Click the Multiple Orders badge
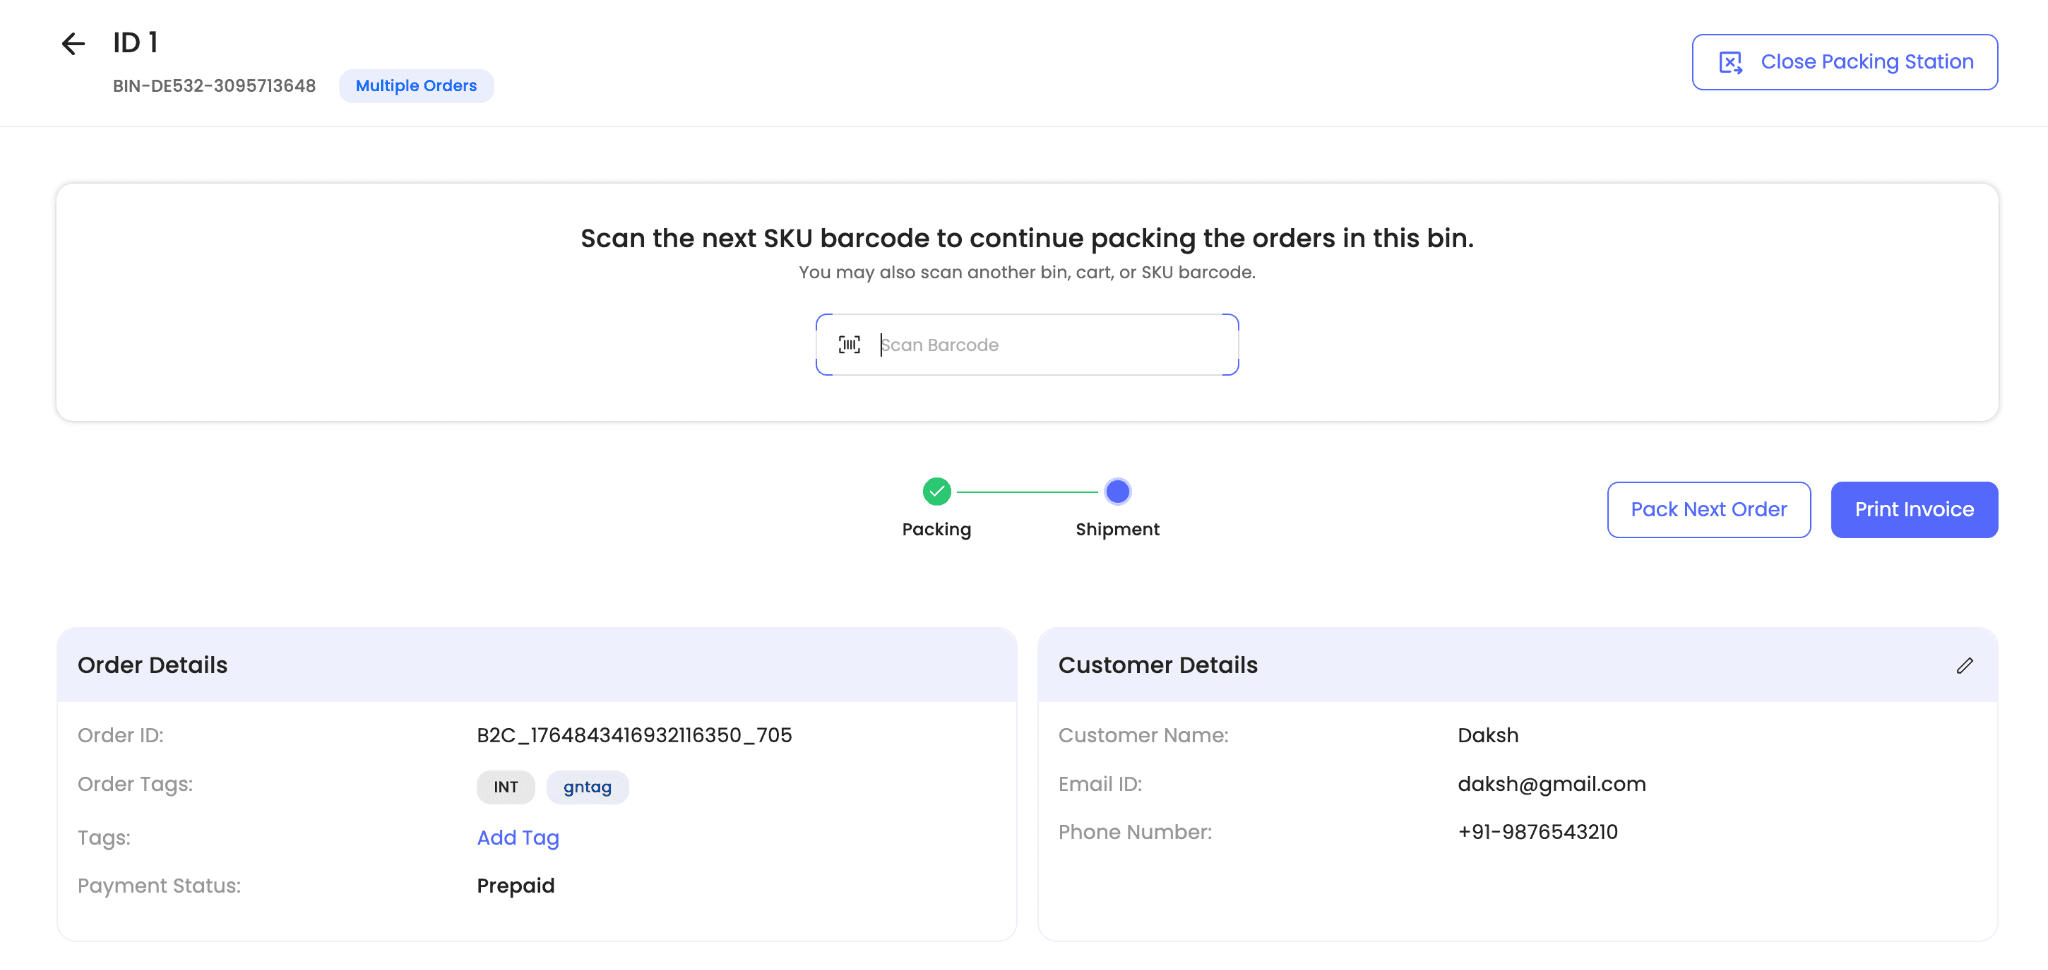This screenshot has height=970, width=2048. coord(416,86)
